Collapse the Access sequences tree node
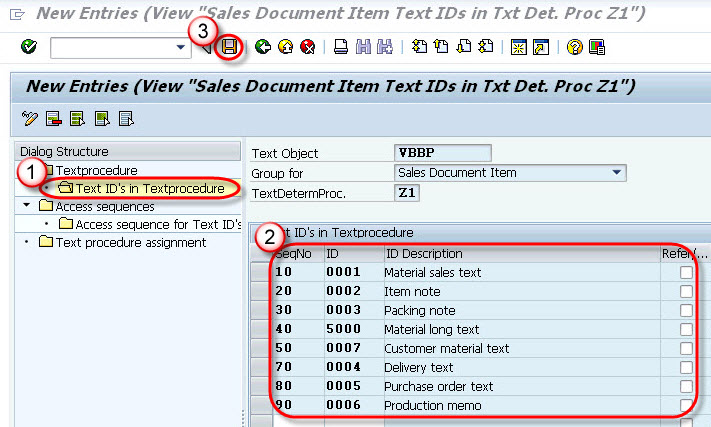711x427 pixels. coord(27,206)
